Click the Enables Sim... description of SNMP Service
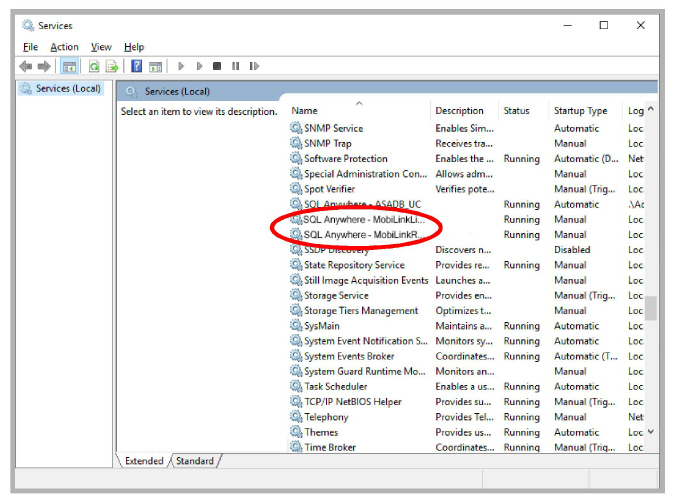The width and height of the screenshot is (675, 496). [464, 128]
